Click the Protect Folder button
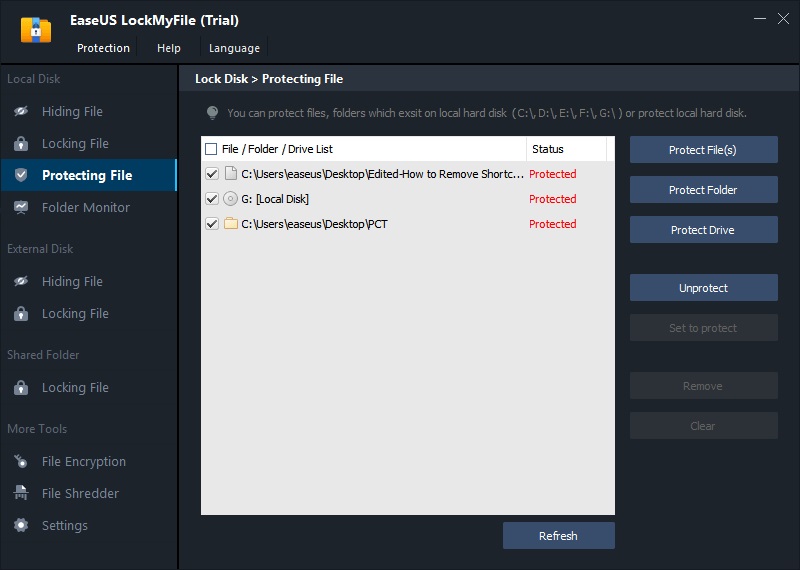This screenshot has width=800, height=570. [x=704, y=190]
